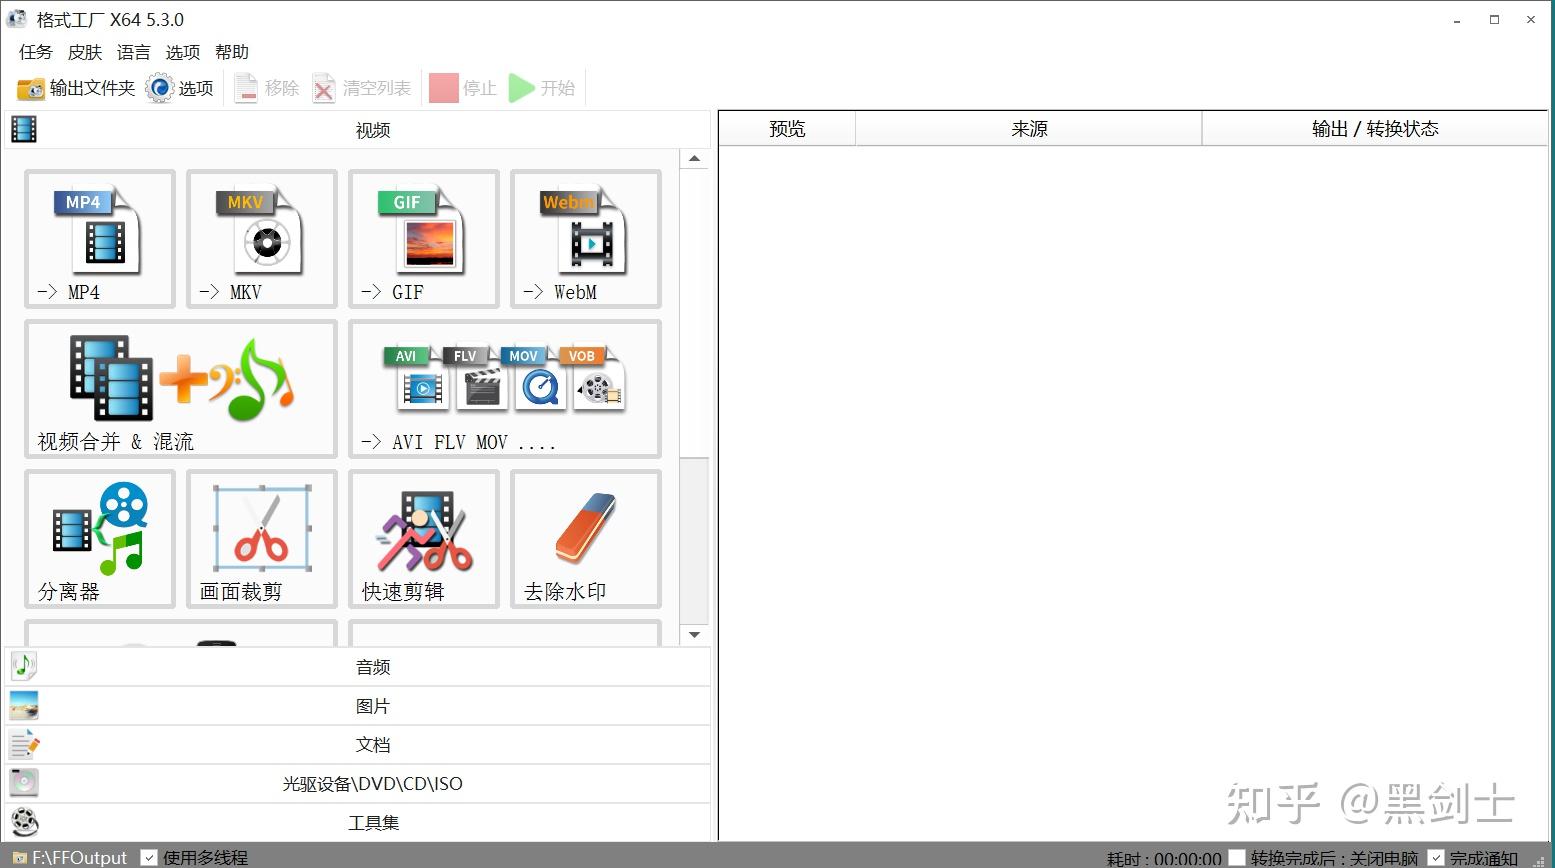Open the 皮肤 skin menu
1555x868 pixels.
click(x=85, y=52)
